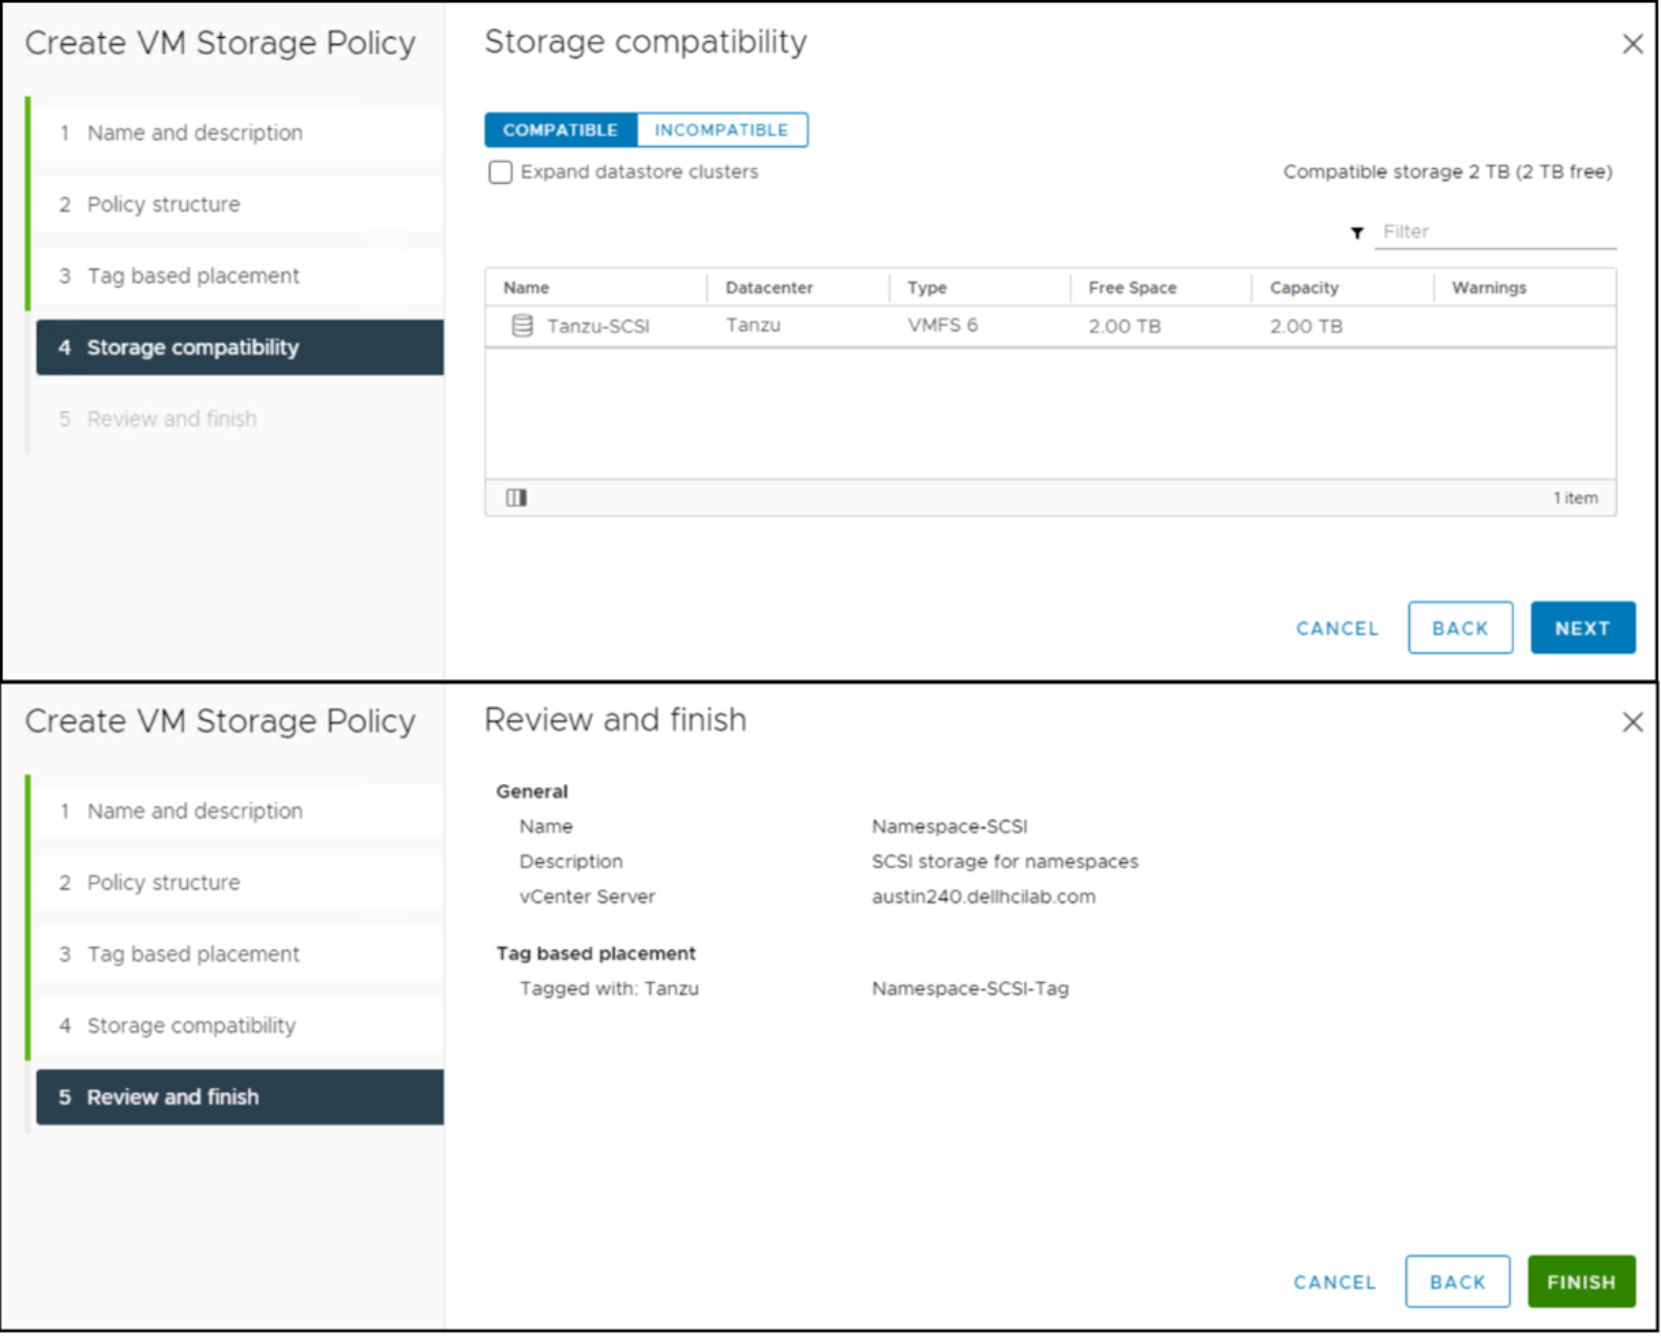Click the austin240.dellhcilab.com vCenter value

983,897
